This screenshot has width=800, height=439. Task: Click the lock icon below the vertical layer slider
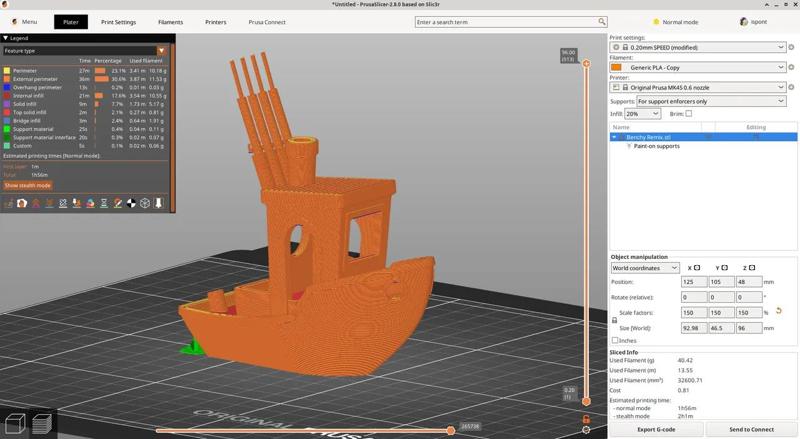586,419
